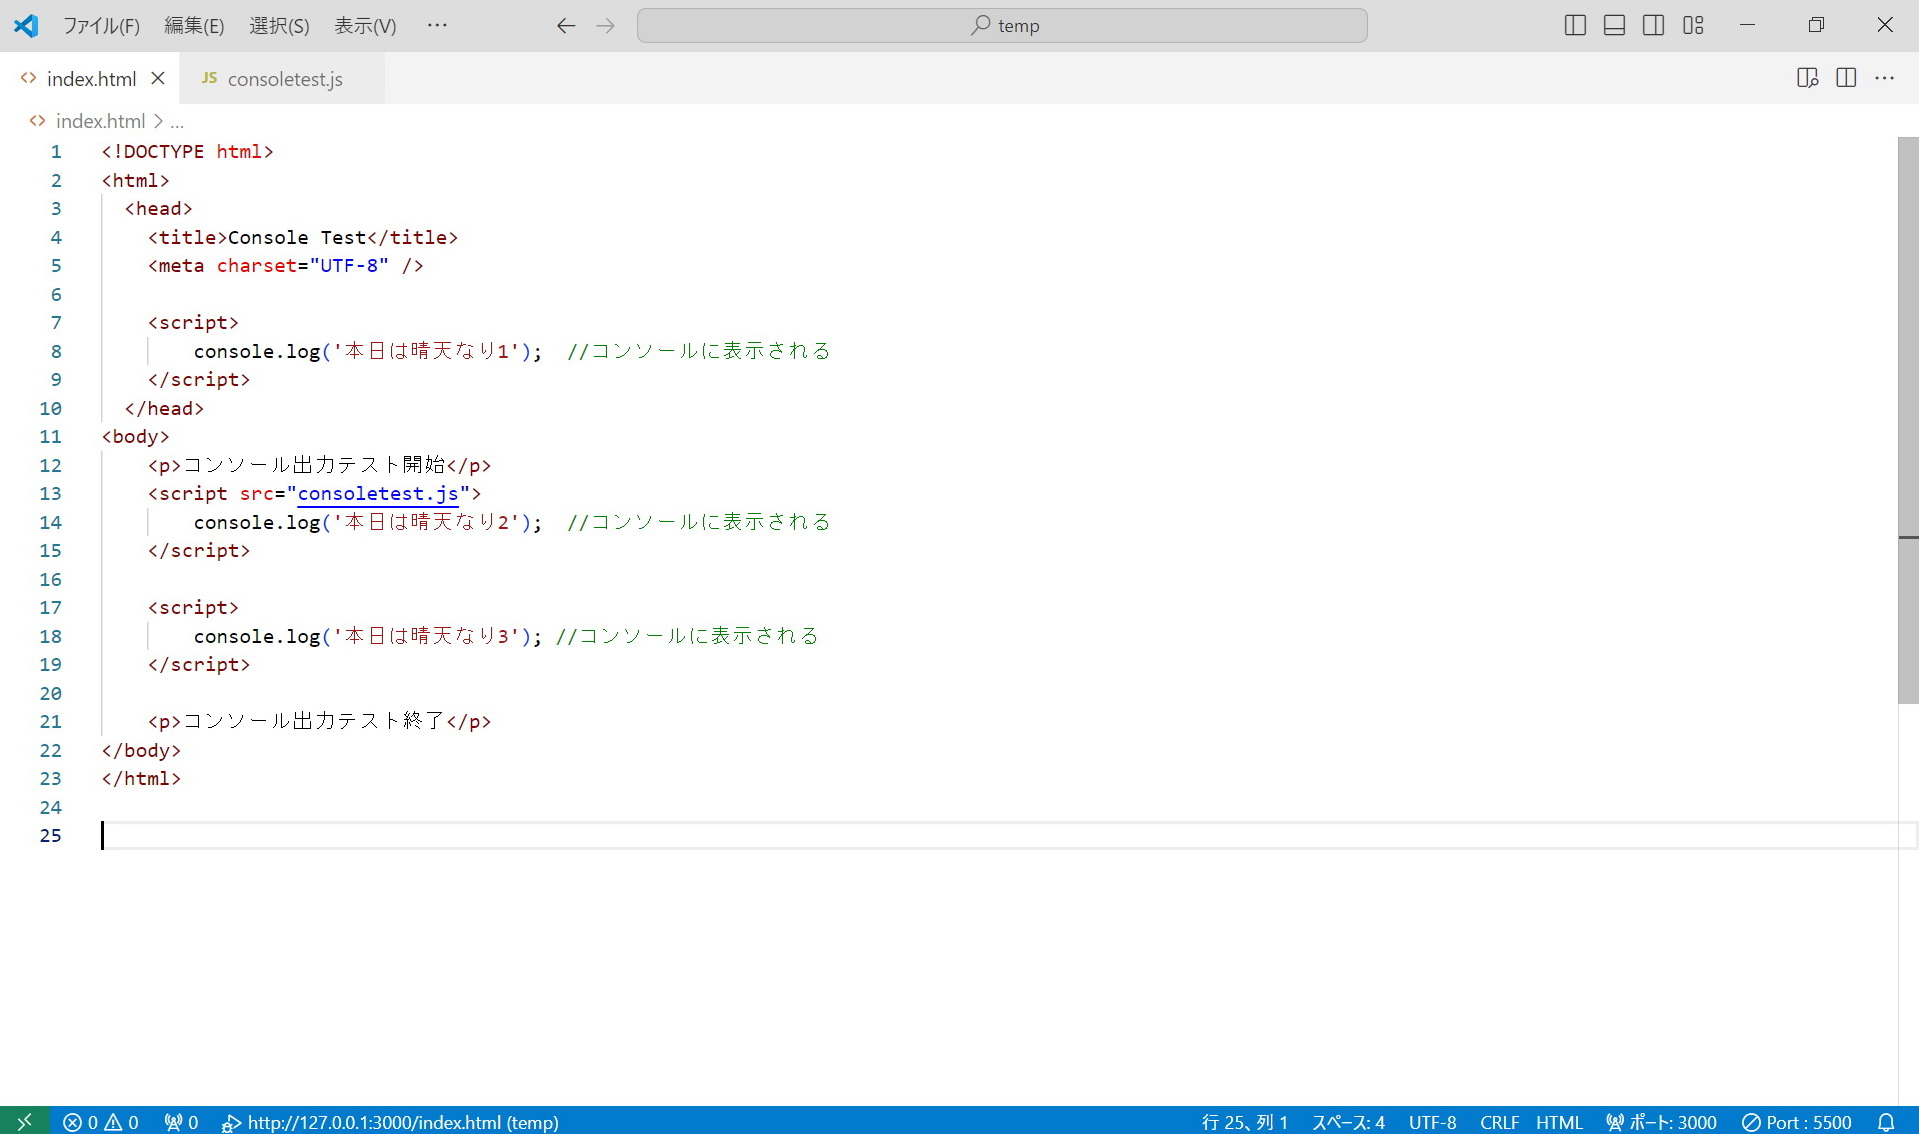Click the opening <body> tag

pyautogui.click(x=135, y=437)
